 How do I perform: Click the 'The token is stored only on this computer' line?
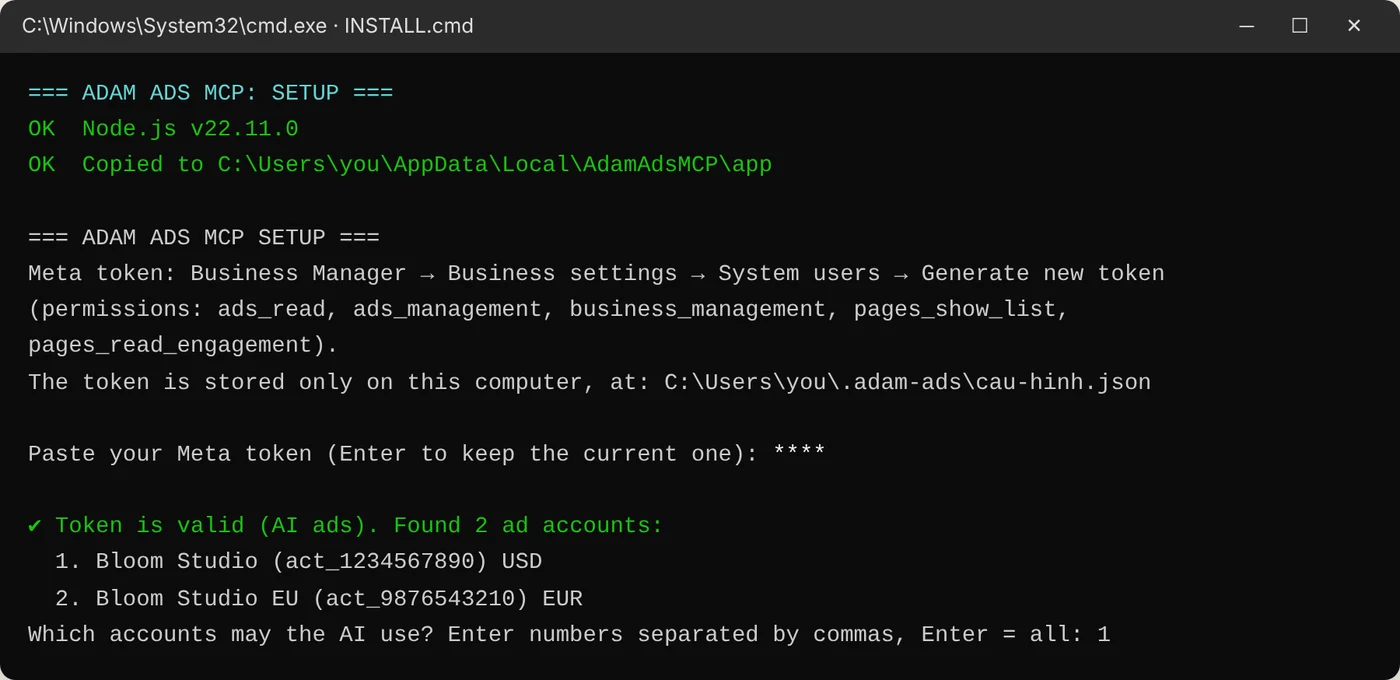click(590, 382)
